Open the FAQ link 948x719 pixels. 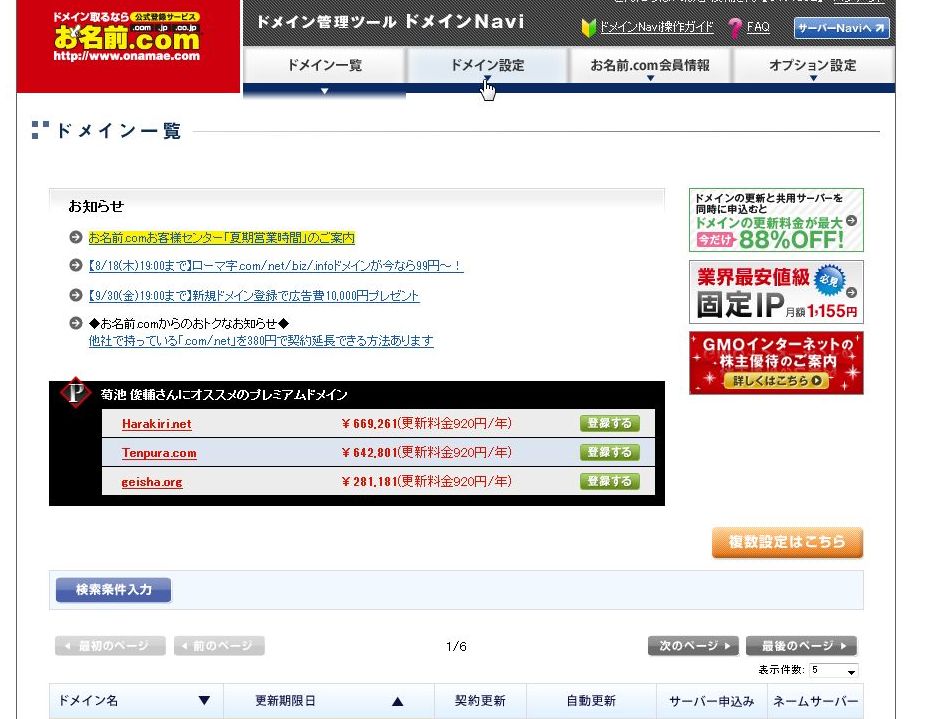pos(758,27)
